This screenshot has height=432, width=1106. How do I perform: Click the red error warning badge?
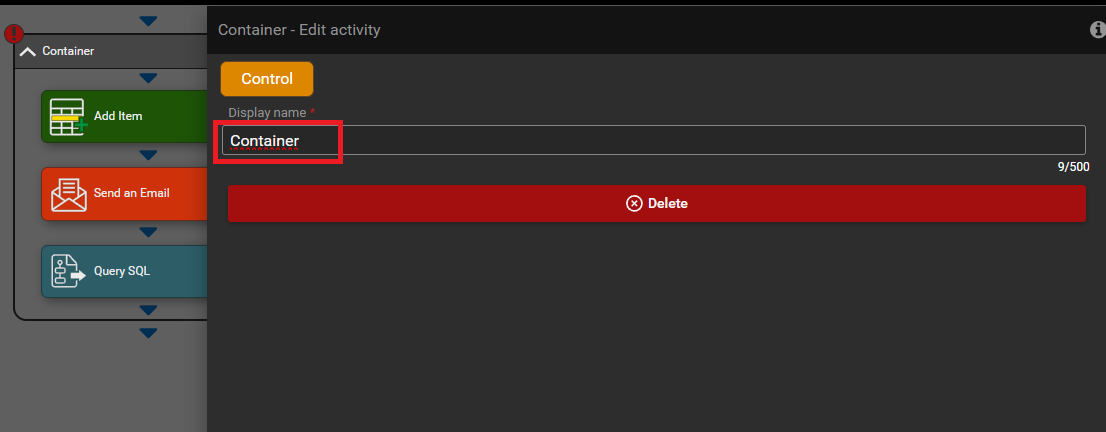pyautogui.click(x=14, y=34)
